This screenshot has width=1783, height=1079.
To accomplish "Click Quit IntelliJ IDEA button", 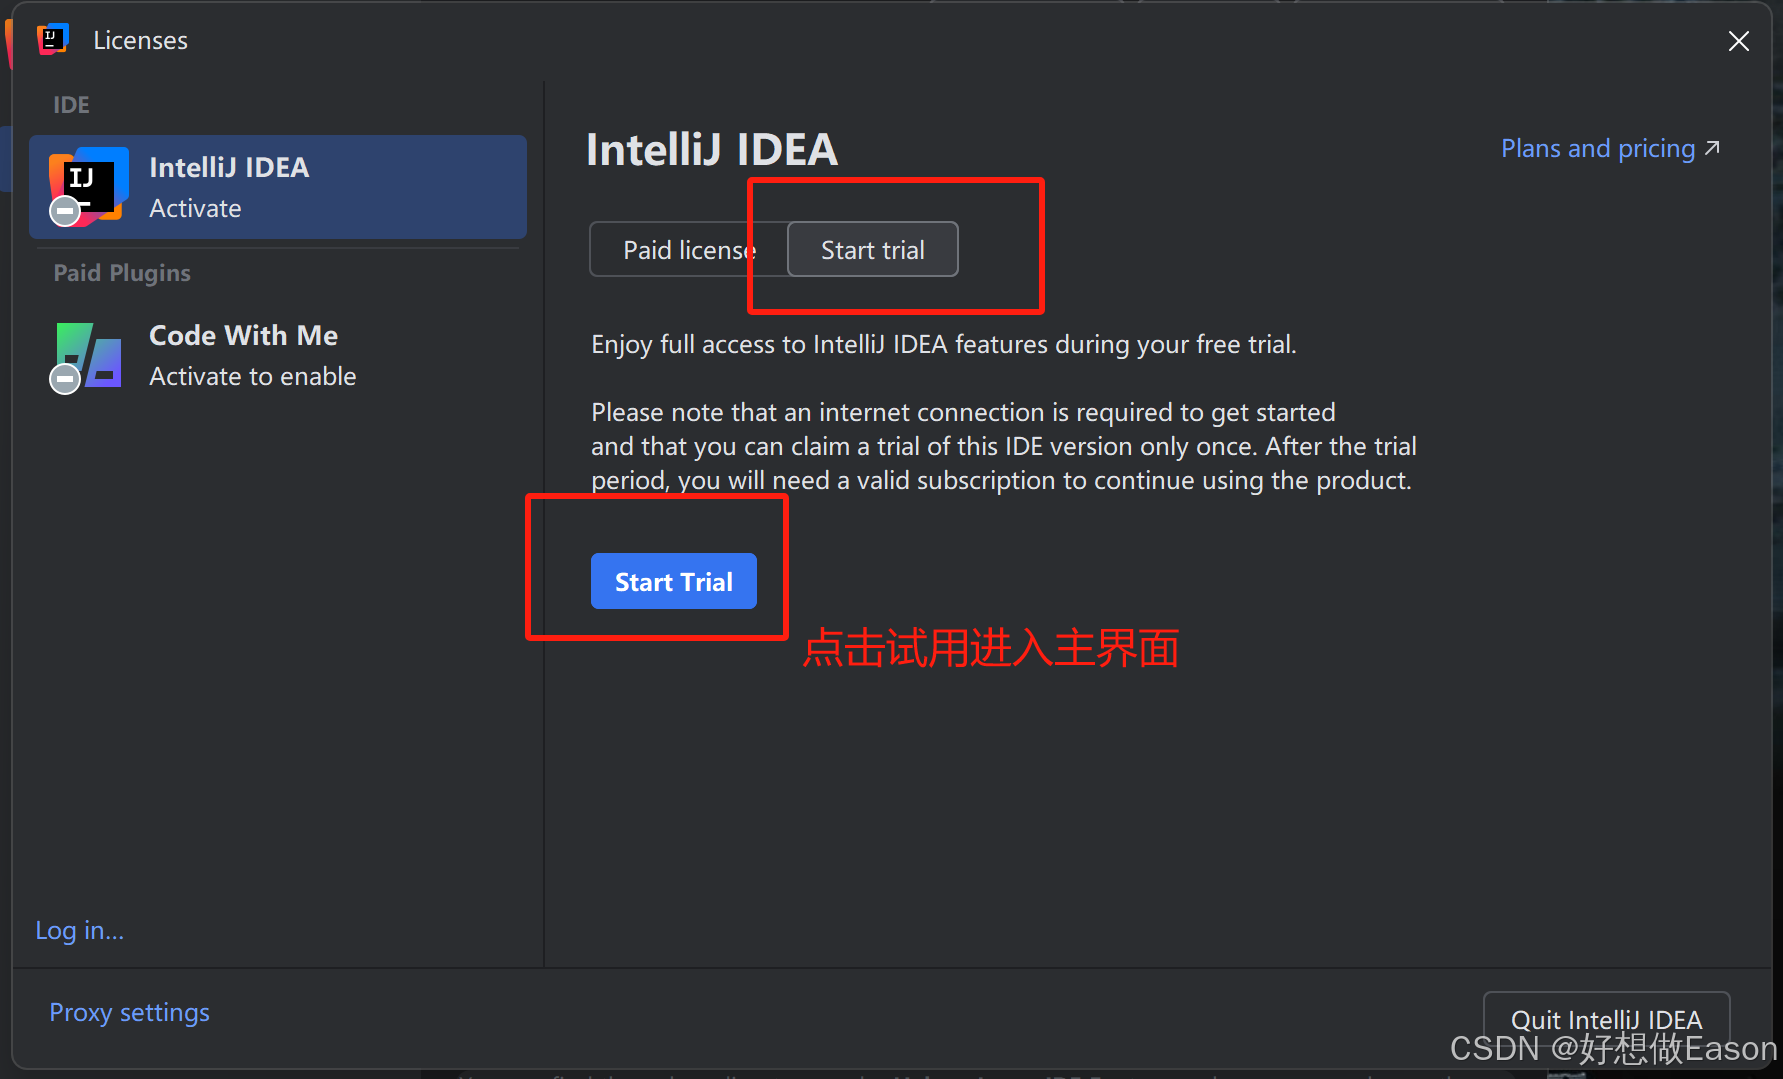I will click(x=1606, y=1020).
